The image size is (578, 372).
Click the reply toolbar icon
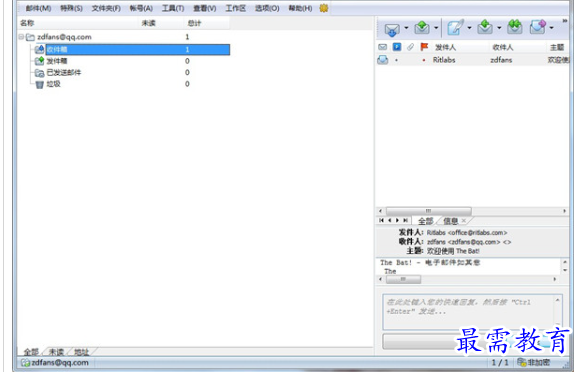coord(485,28)
